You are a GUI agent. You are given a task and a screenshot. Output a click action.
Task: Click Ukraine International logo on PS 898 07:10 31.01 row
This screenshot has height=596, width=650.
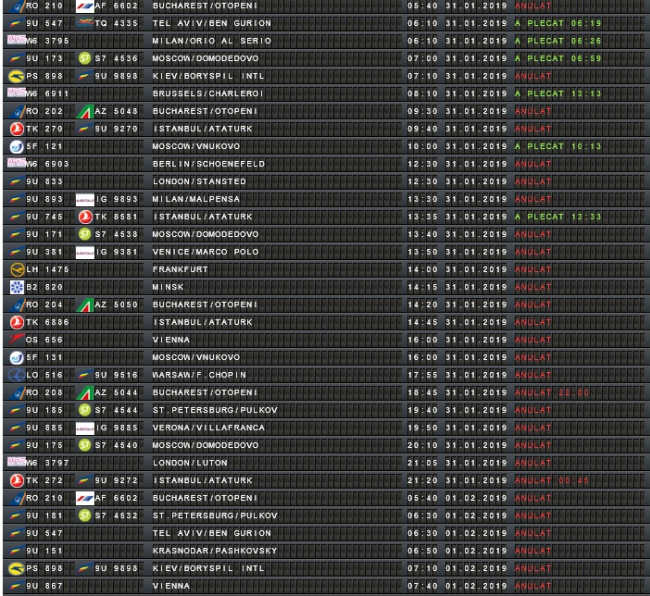pos(16,76)
